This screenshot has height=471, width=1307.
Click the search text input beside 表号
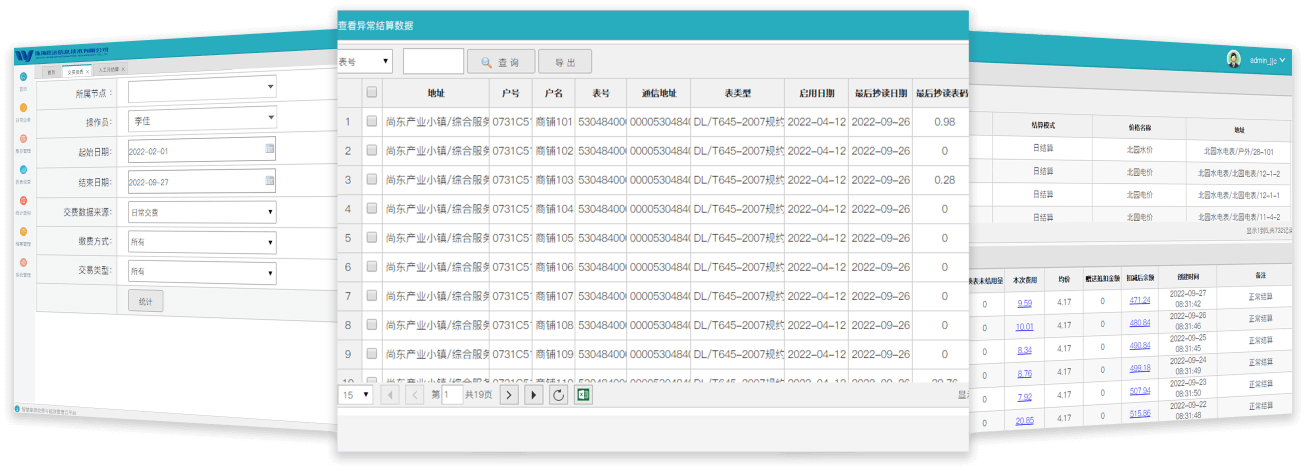click(433, 61)
